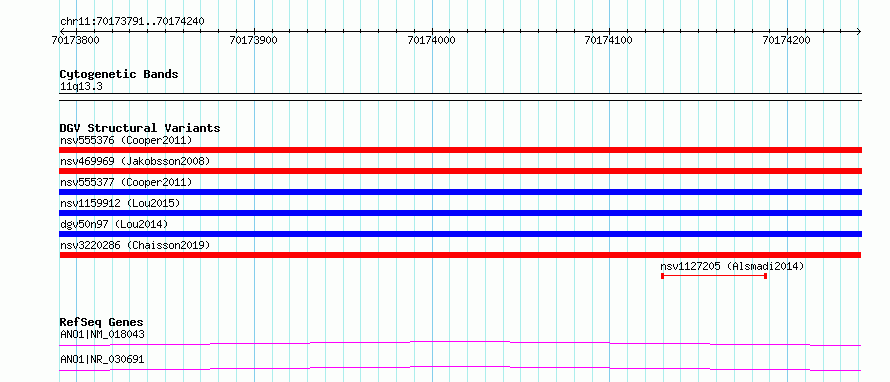Click the left arrowhead of the ruler

pyautogui.click(x=62, y=31)
